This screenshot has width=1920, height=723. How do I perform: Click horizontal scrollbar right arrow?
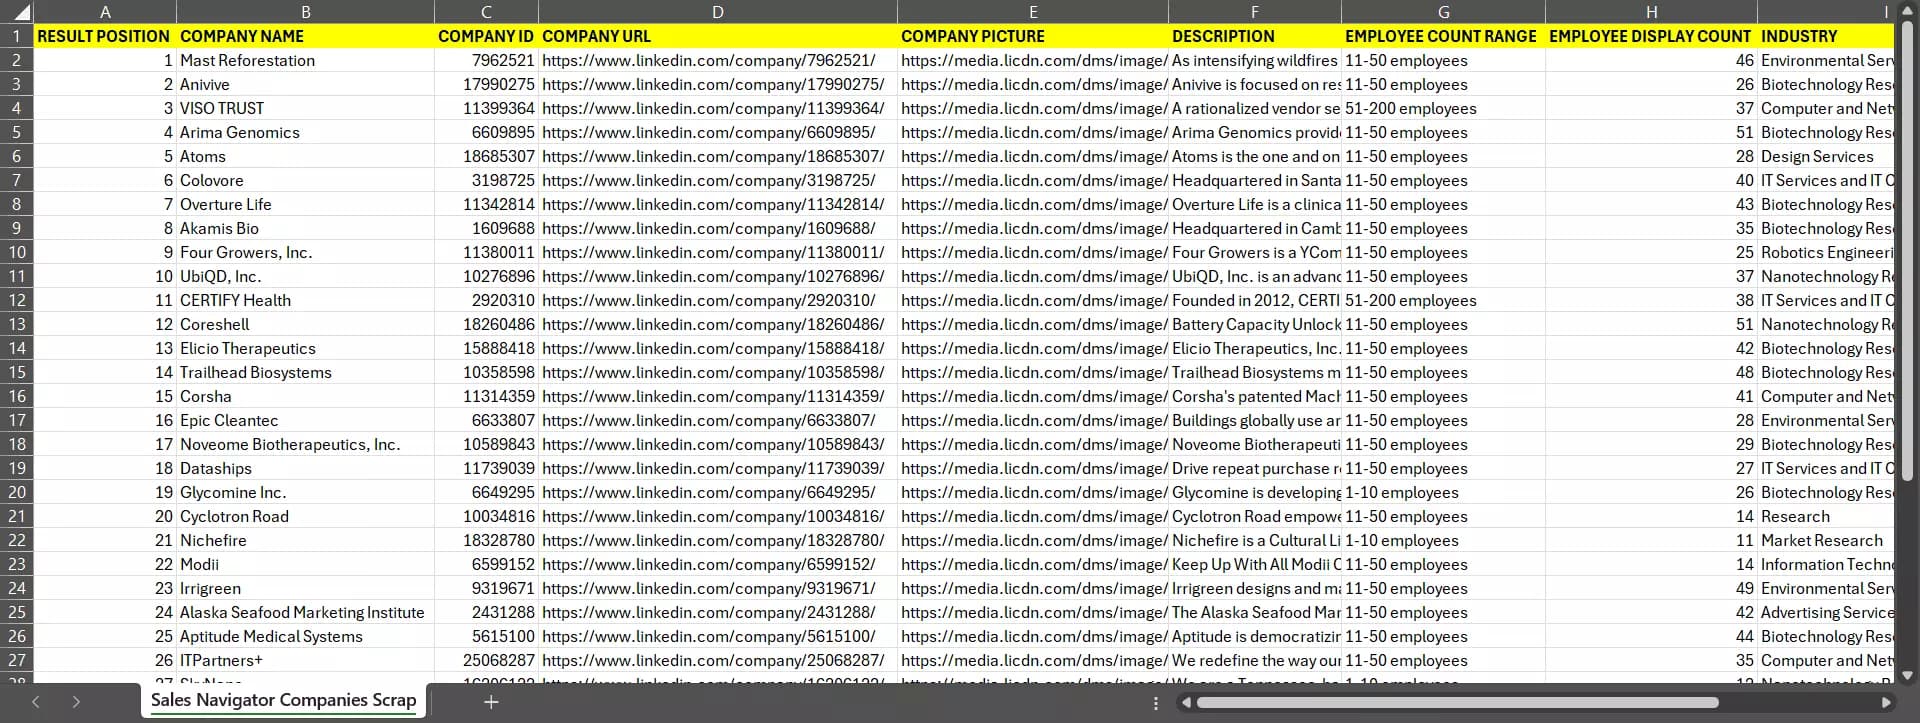[x=1886, y=703]
